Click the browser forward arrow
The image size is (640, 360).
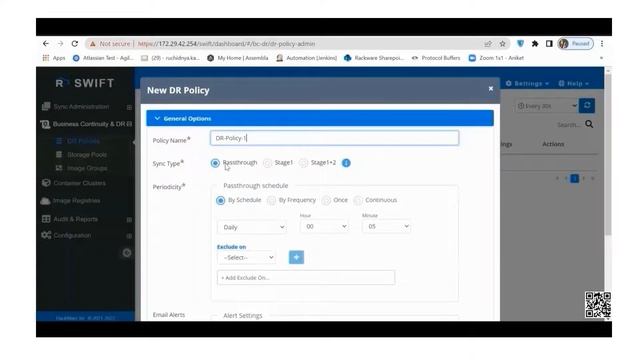[x=60, y=44]
